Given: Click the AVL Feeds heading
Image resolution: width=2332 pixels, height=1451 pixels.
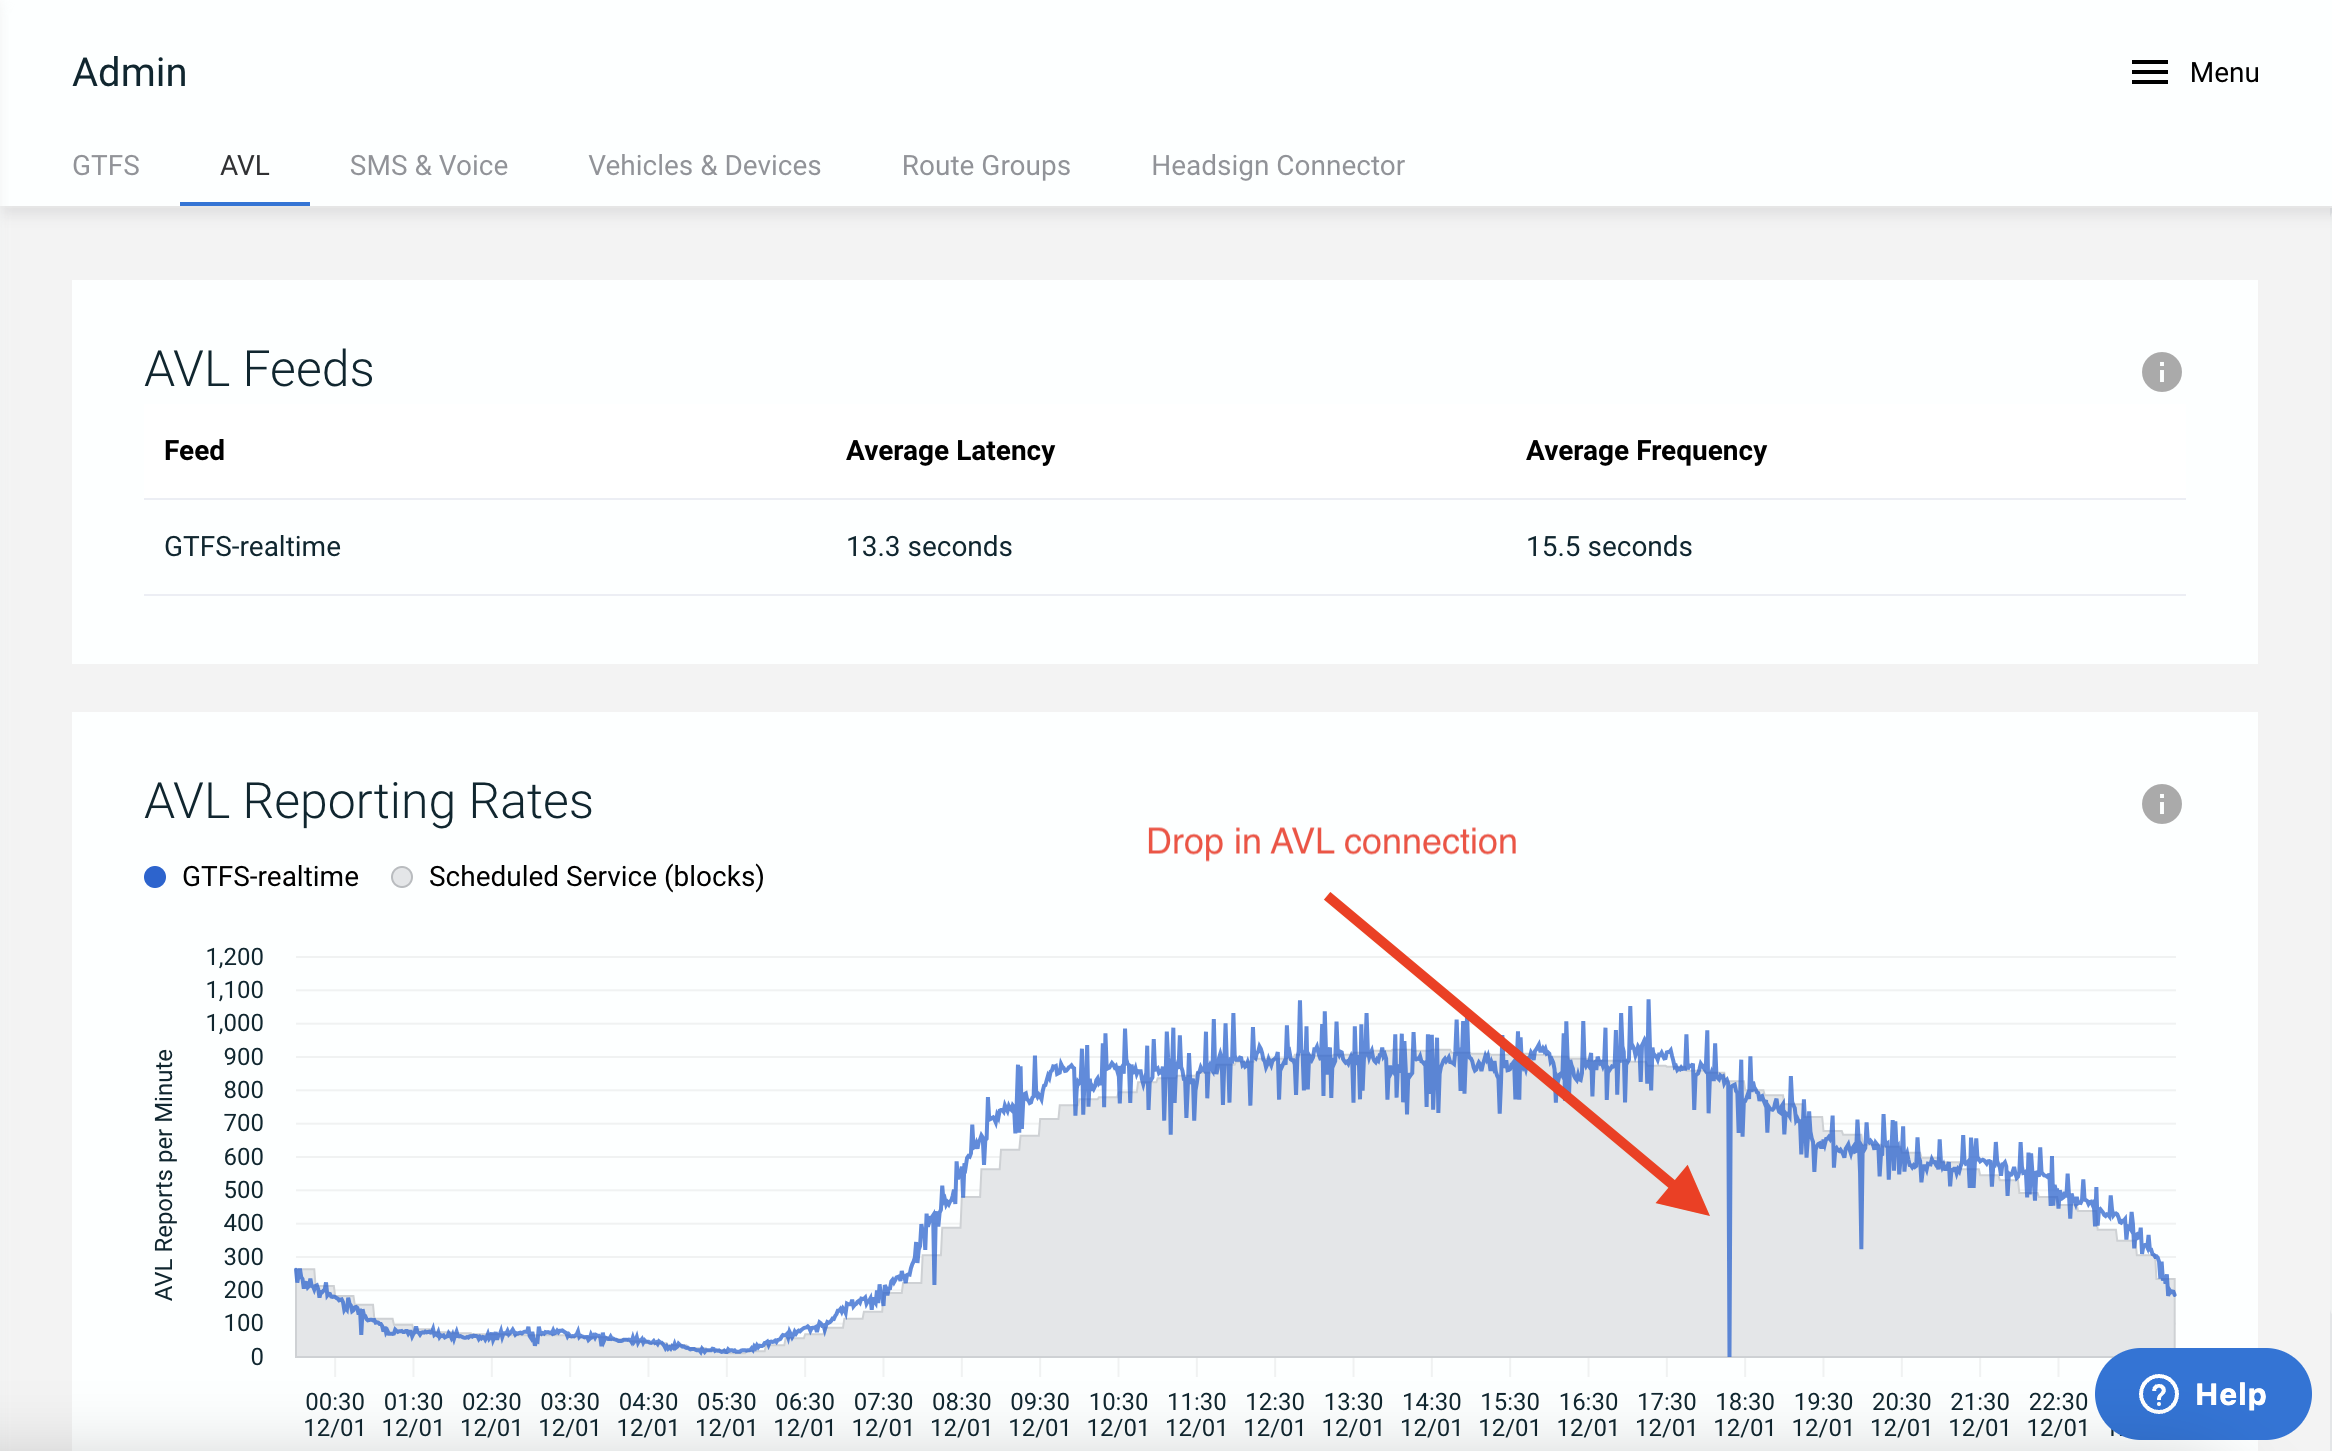Looking at the screenshot, I should tap(259, 369).
